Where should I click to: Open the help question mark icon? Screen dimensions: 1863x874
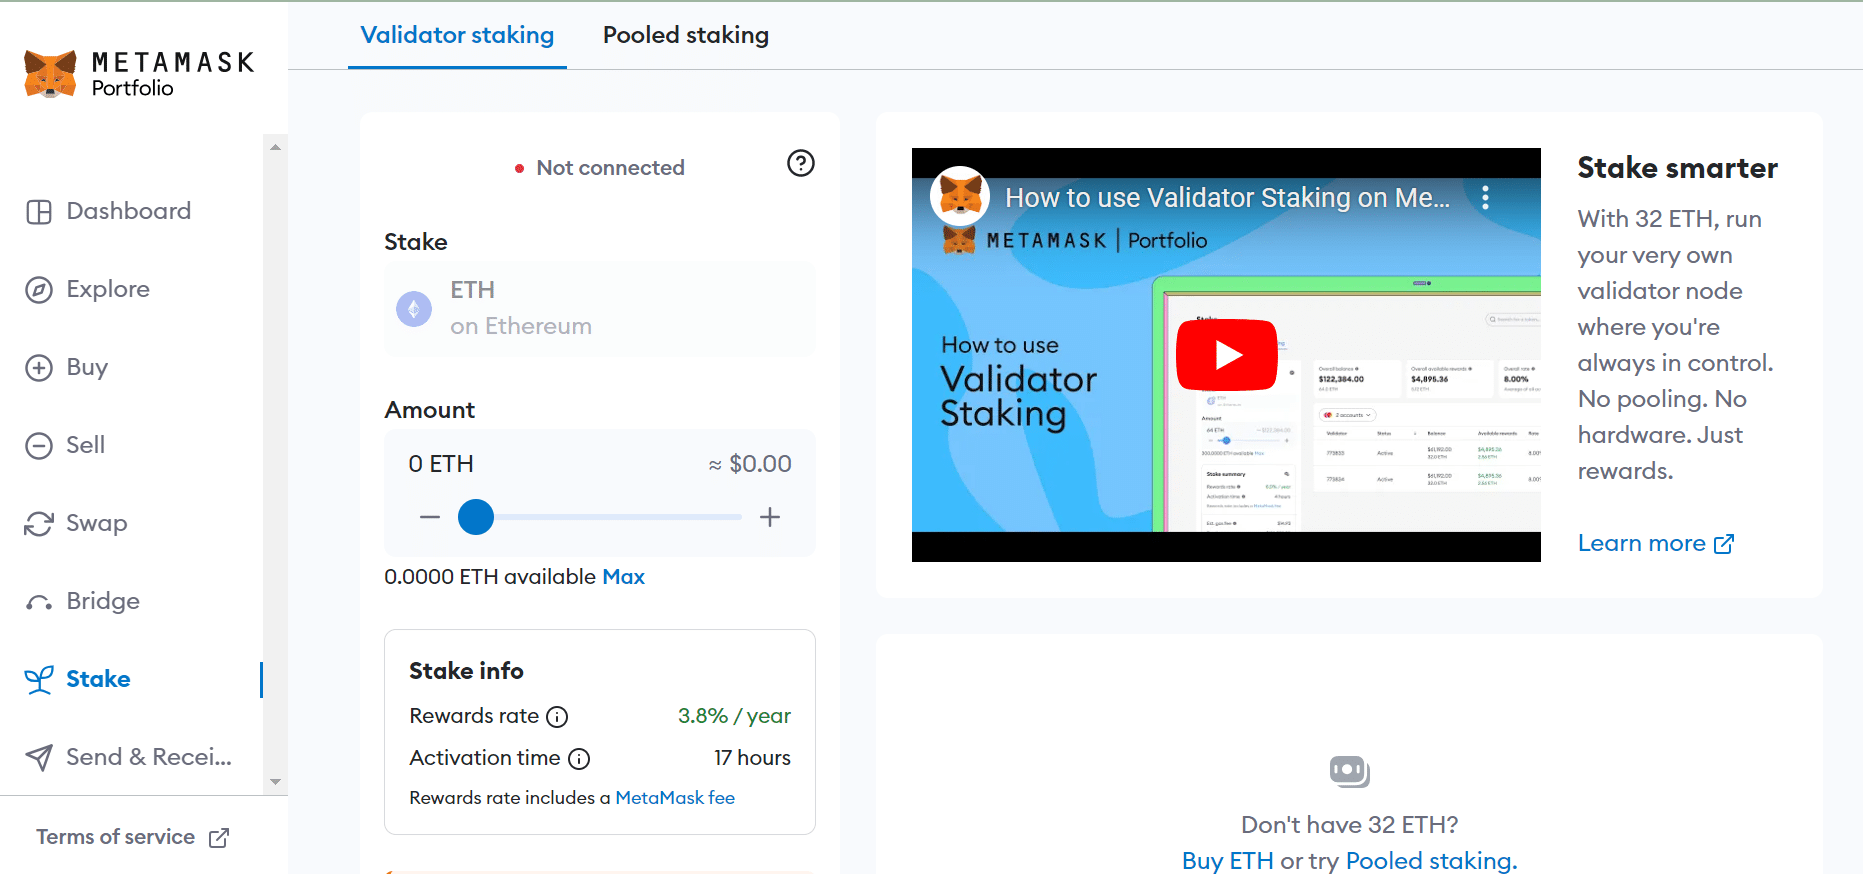tap(801, 163)
